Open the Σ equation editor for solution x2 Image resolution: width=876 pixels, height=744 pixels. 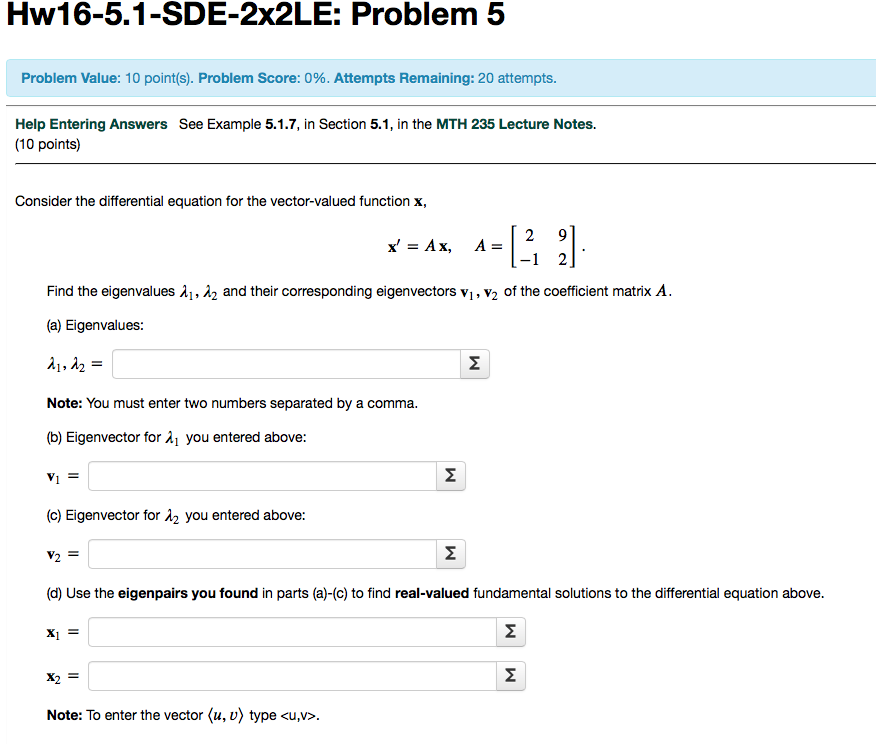tap(510, 676)
